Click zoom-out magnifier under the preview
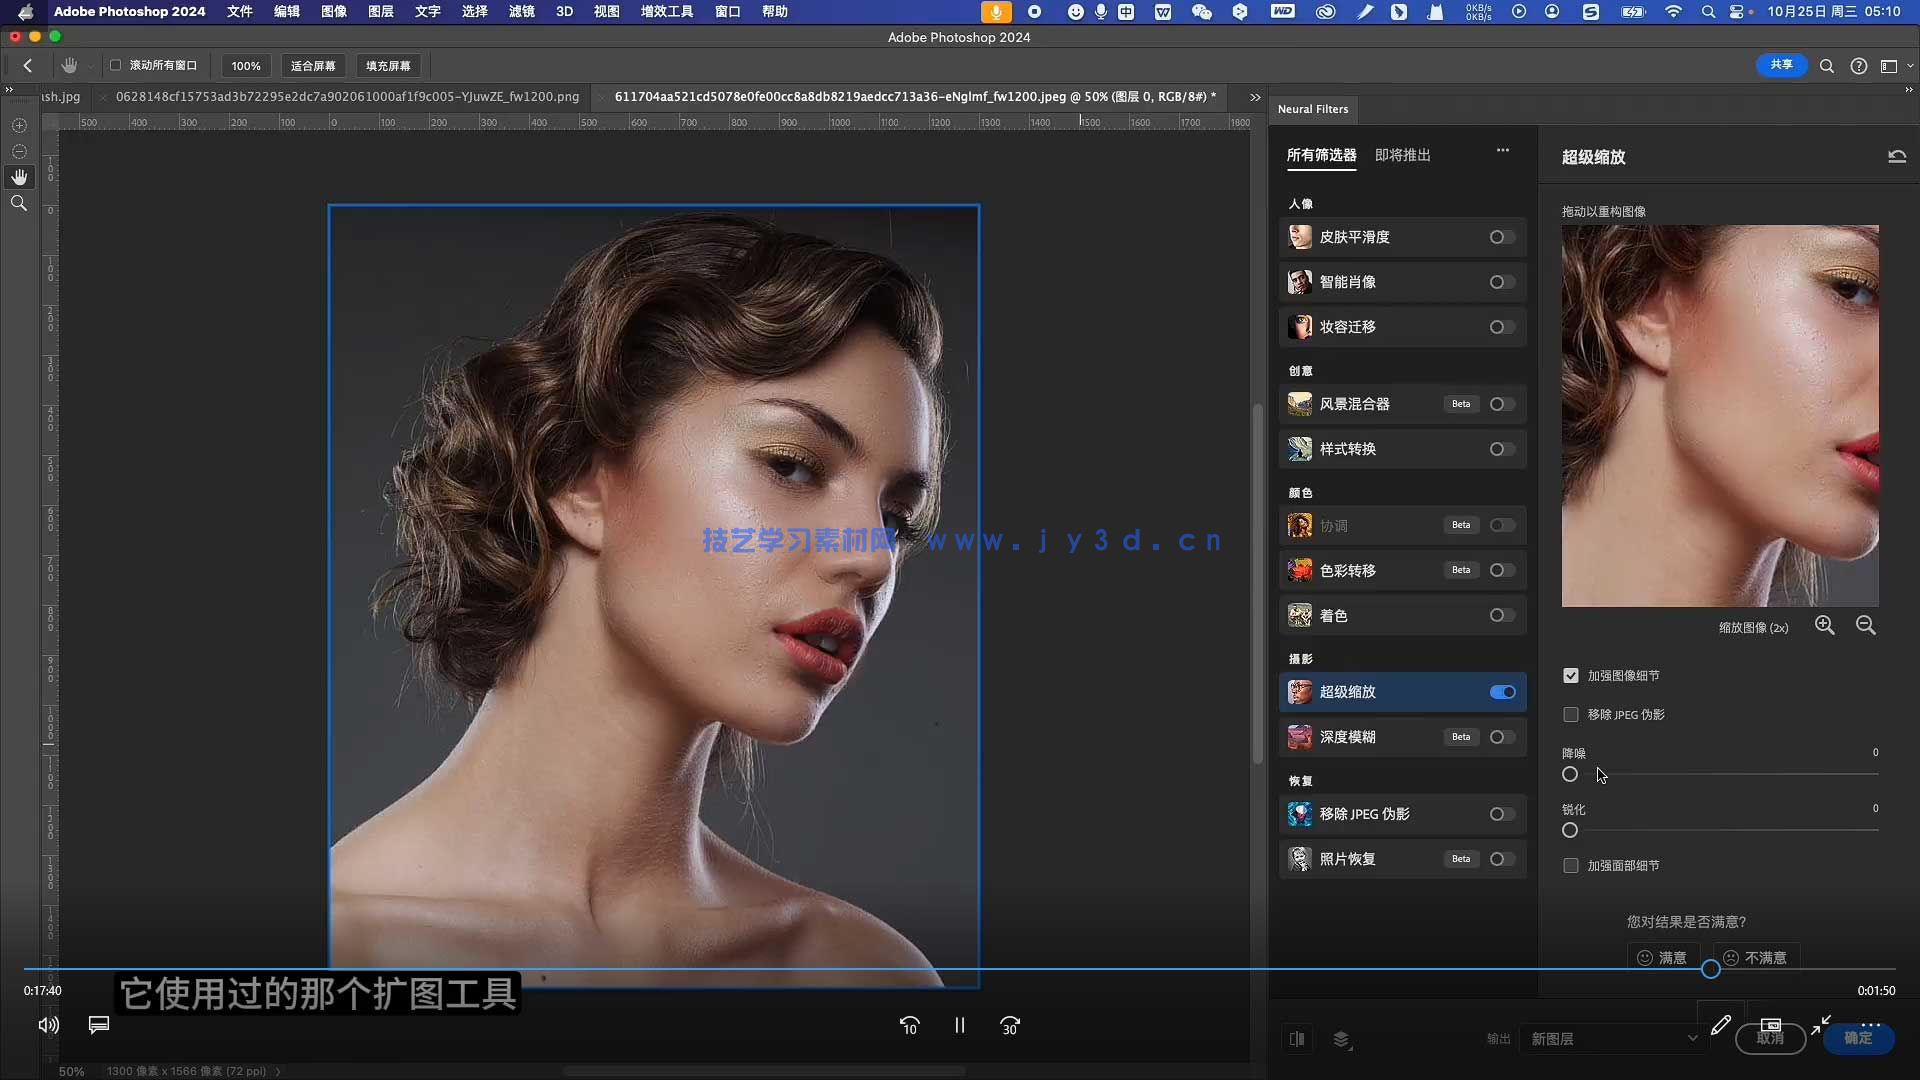Screen dimensions: 1920x1080 [x=1866, y=626]
